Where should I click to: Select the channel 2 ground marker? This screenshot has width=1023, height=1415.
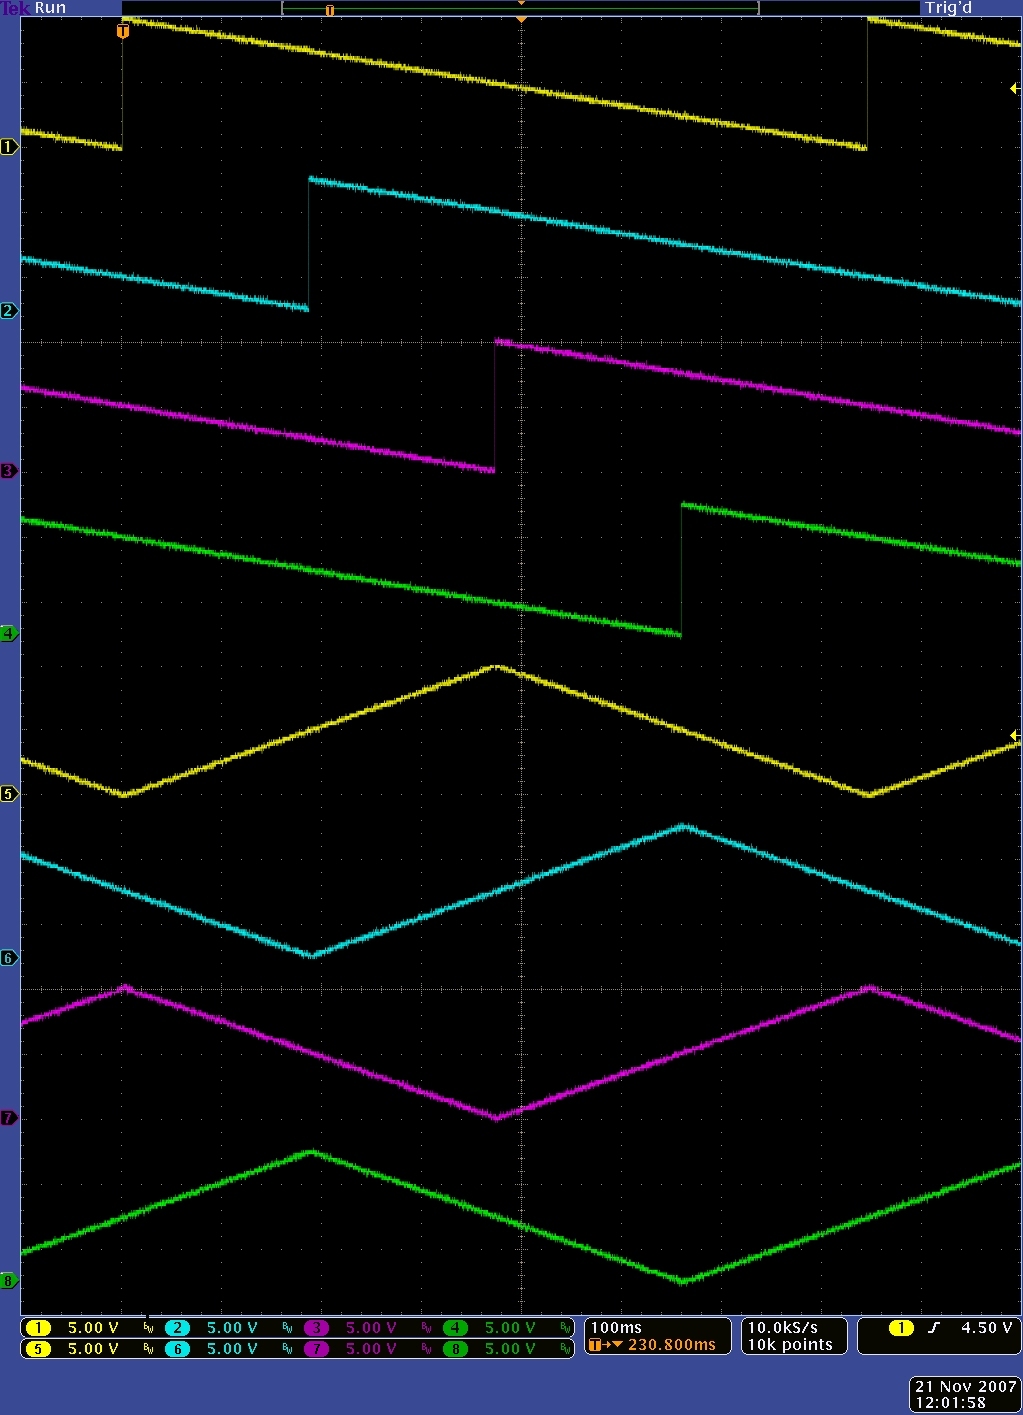pos(9,311)
